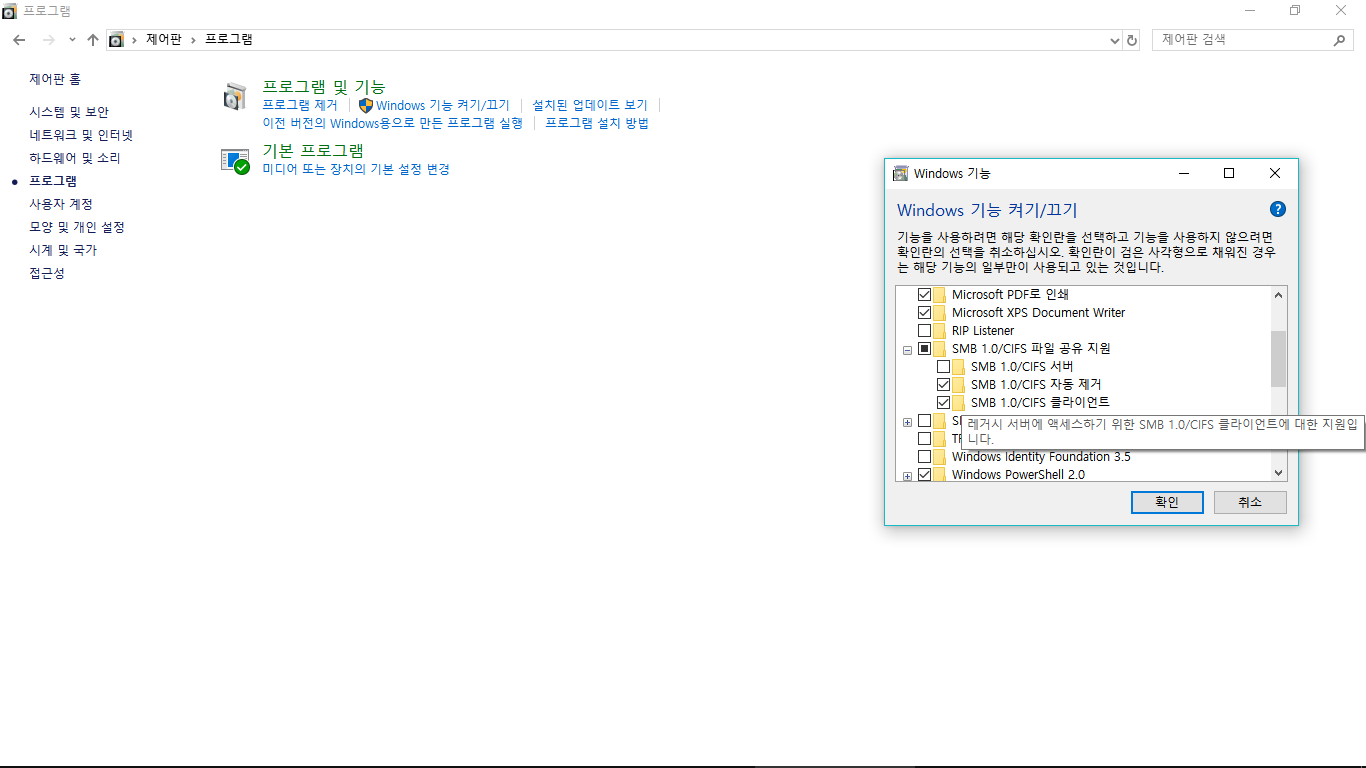Click 미디어 또는 장치의 기본 설정 변경
1366x768 pixels.
click(356, 169)
